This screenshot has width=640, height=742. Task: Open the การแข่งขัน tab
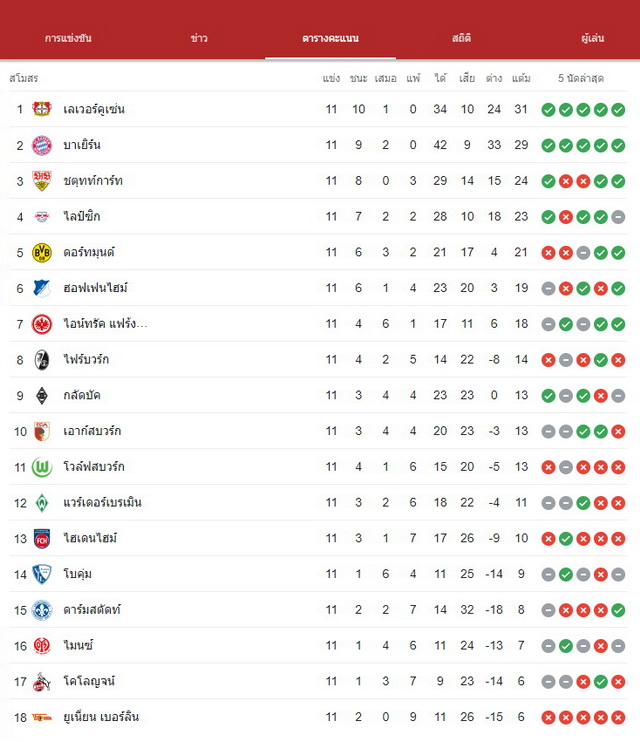coord(68,38)
